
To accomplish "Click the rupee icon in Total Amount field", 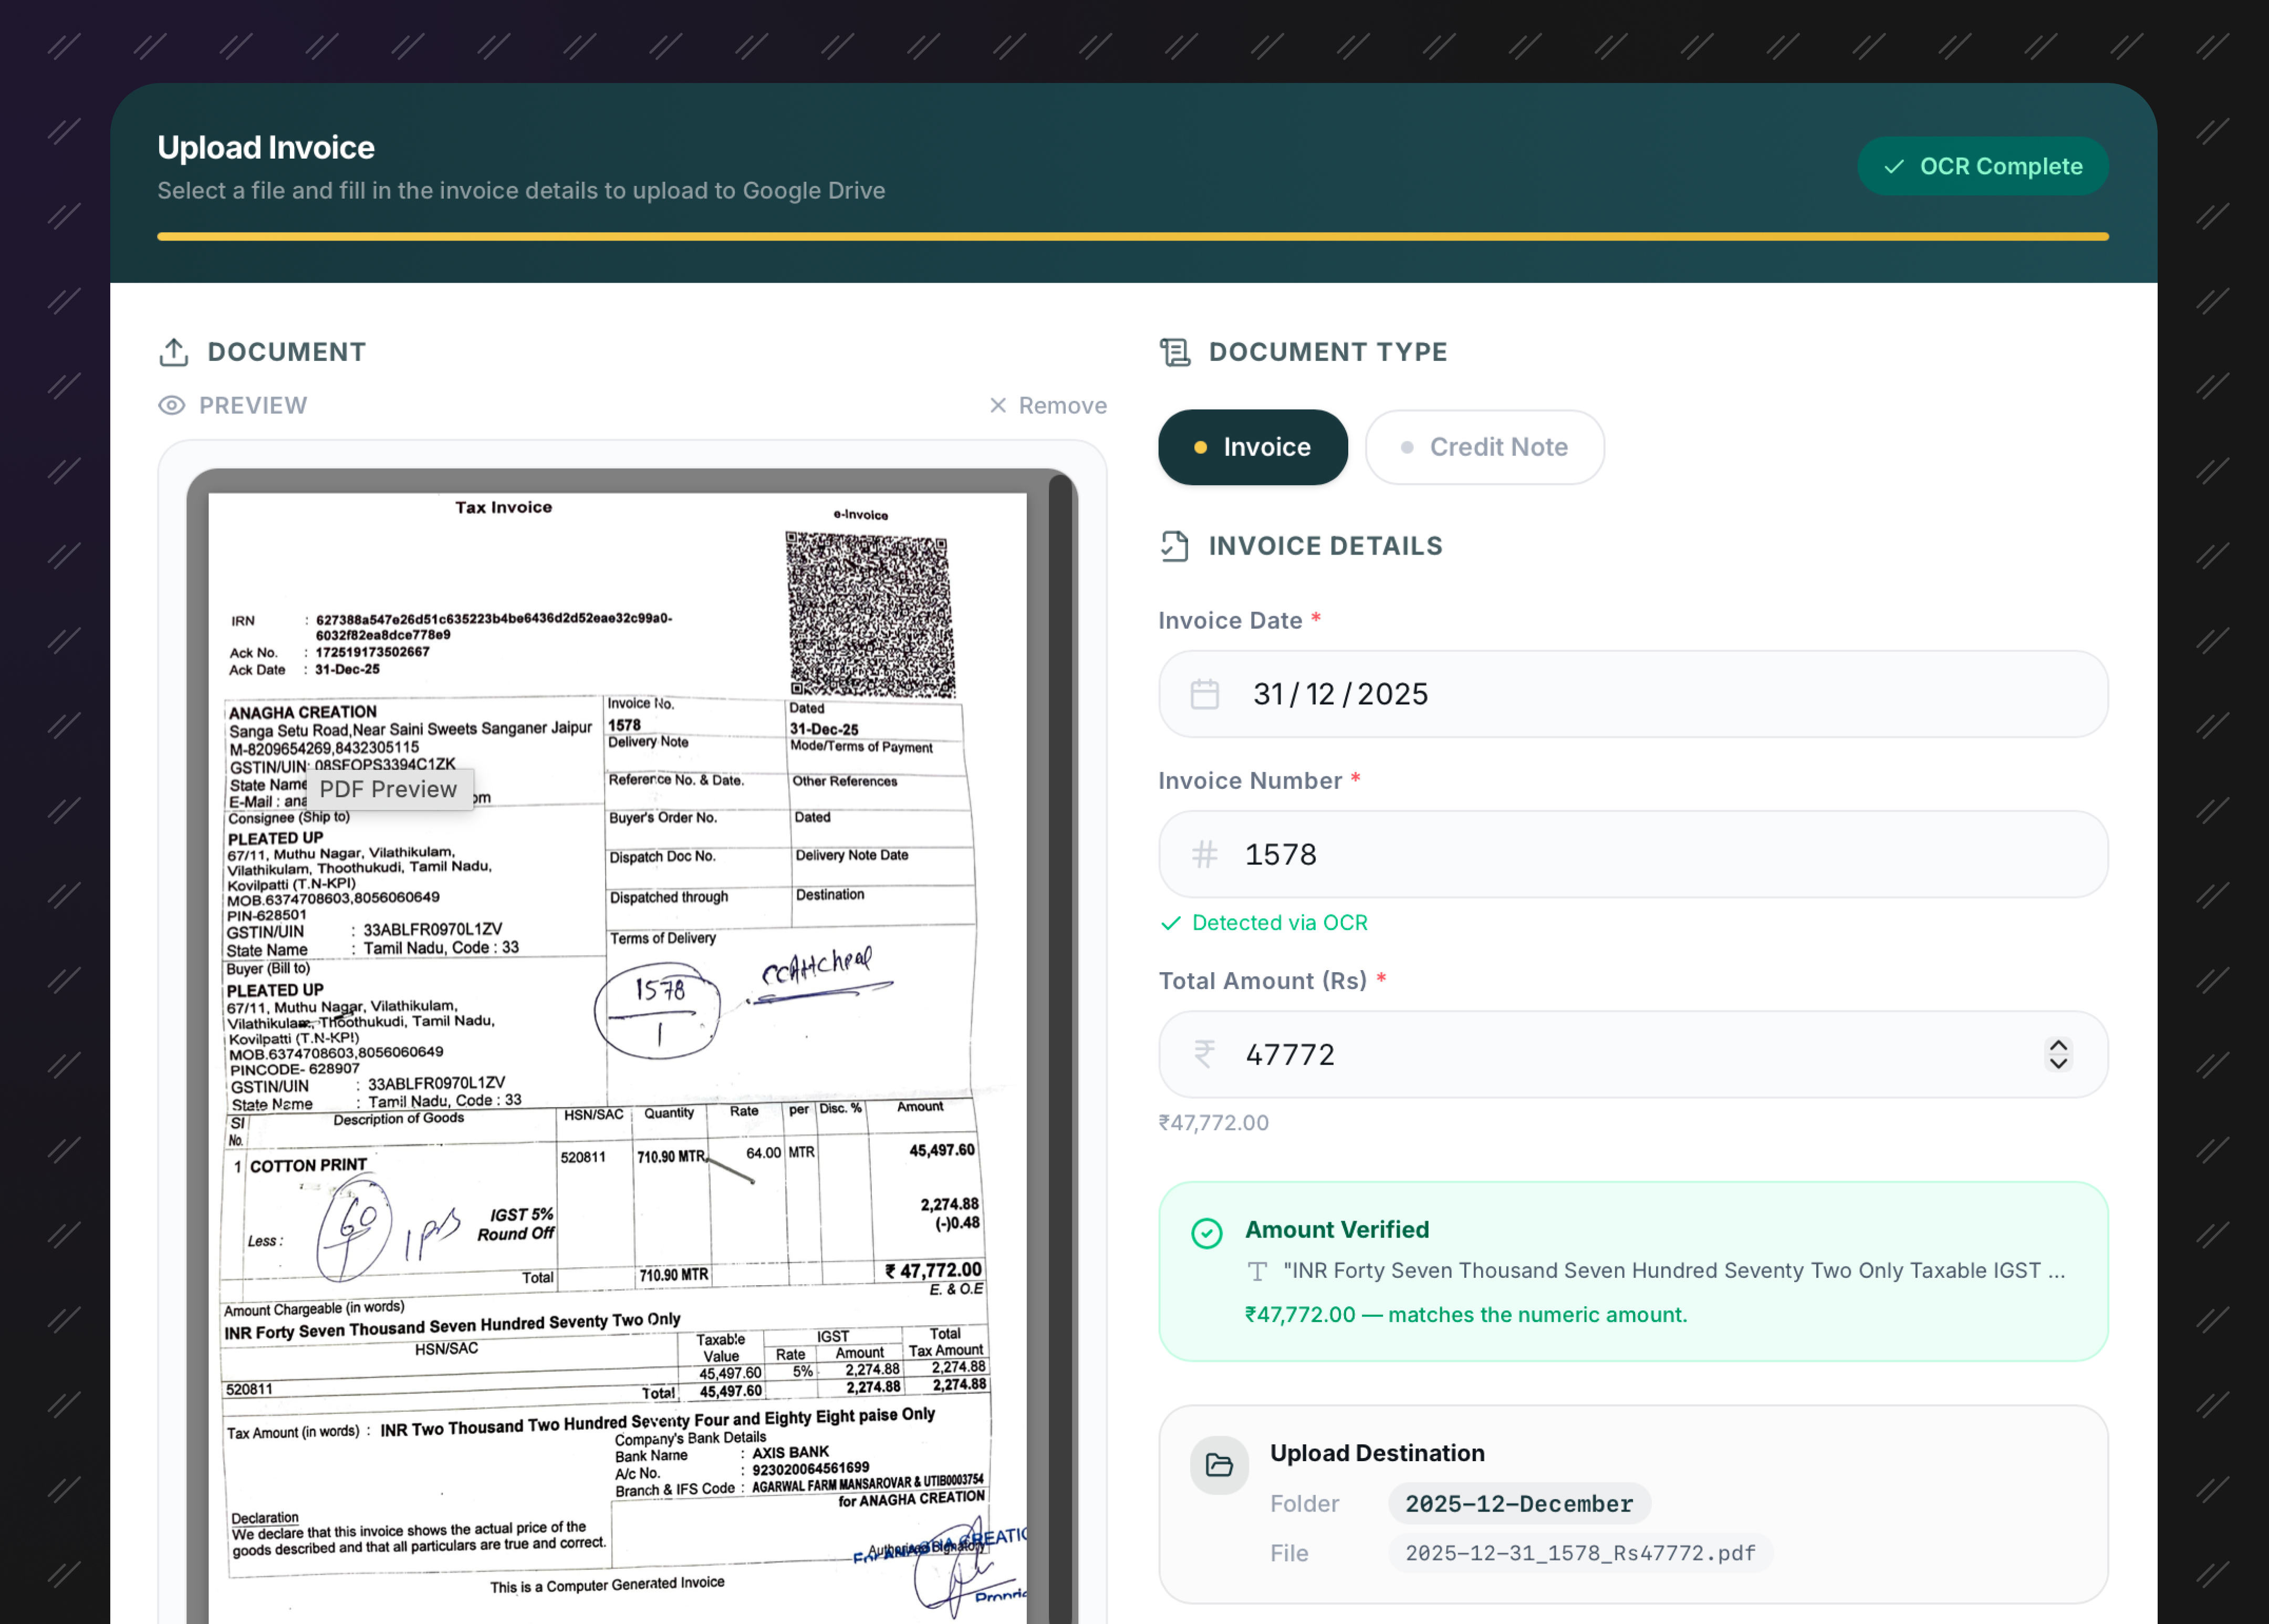I will pyautogui.click(x=1205, y=1054).
